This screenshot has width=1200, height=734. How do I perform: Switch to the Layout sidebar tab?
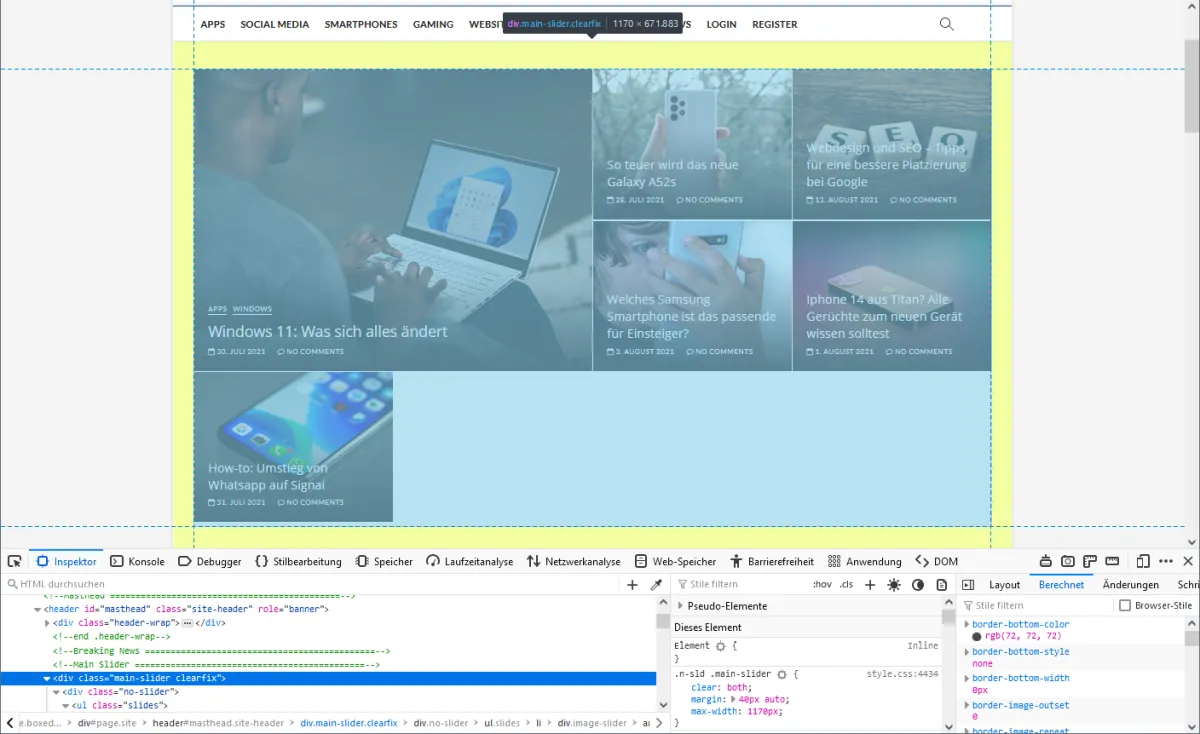[1004, 585]
